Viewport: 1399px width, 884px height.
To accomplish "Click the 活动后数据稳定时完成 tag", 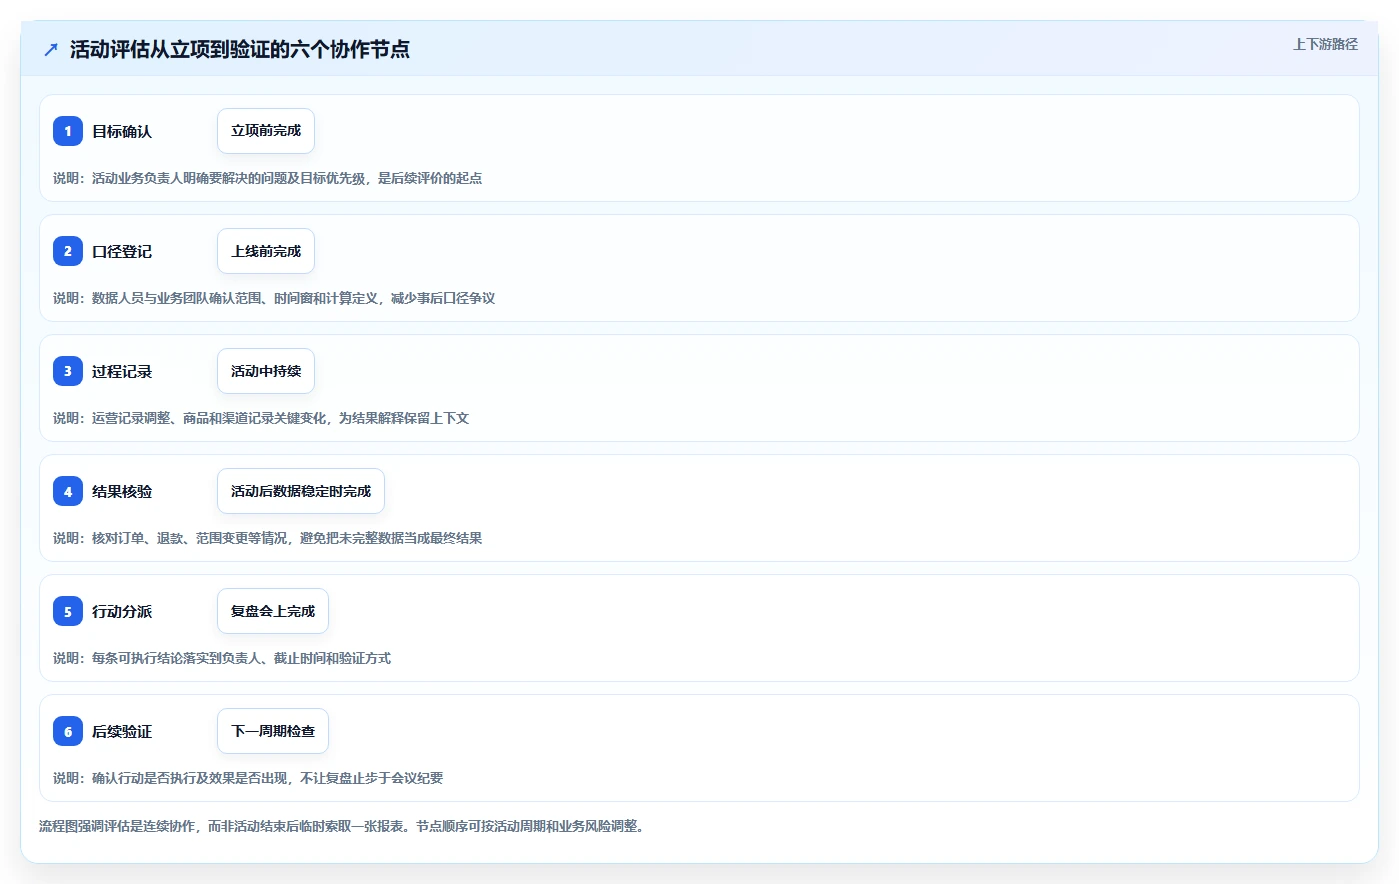I will click(301, 491).
